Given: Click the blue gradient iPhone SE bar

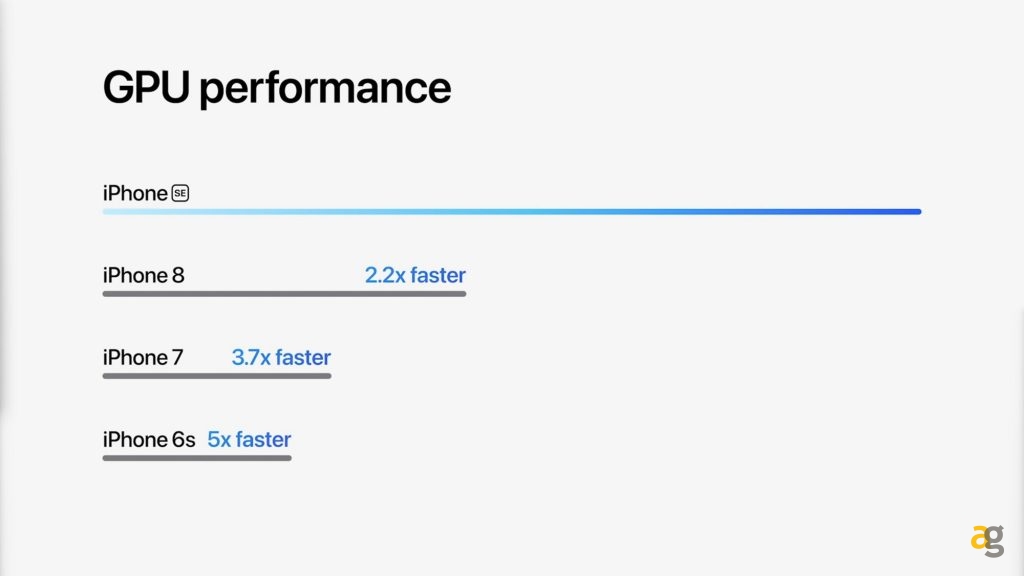Looking at the screenshot, I should click(511, 212).
